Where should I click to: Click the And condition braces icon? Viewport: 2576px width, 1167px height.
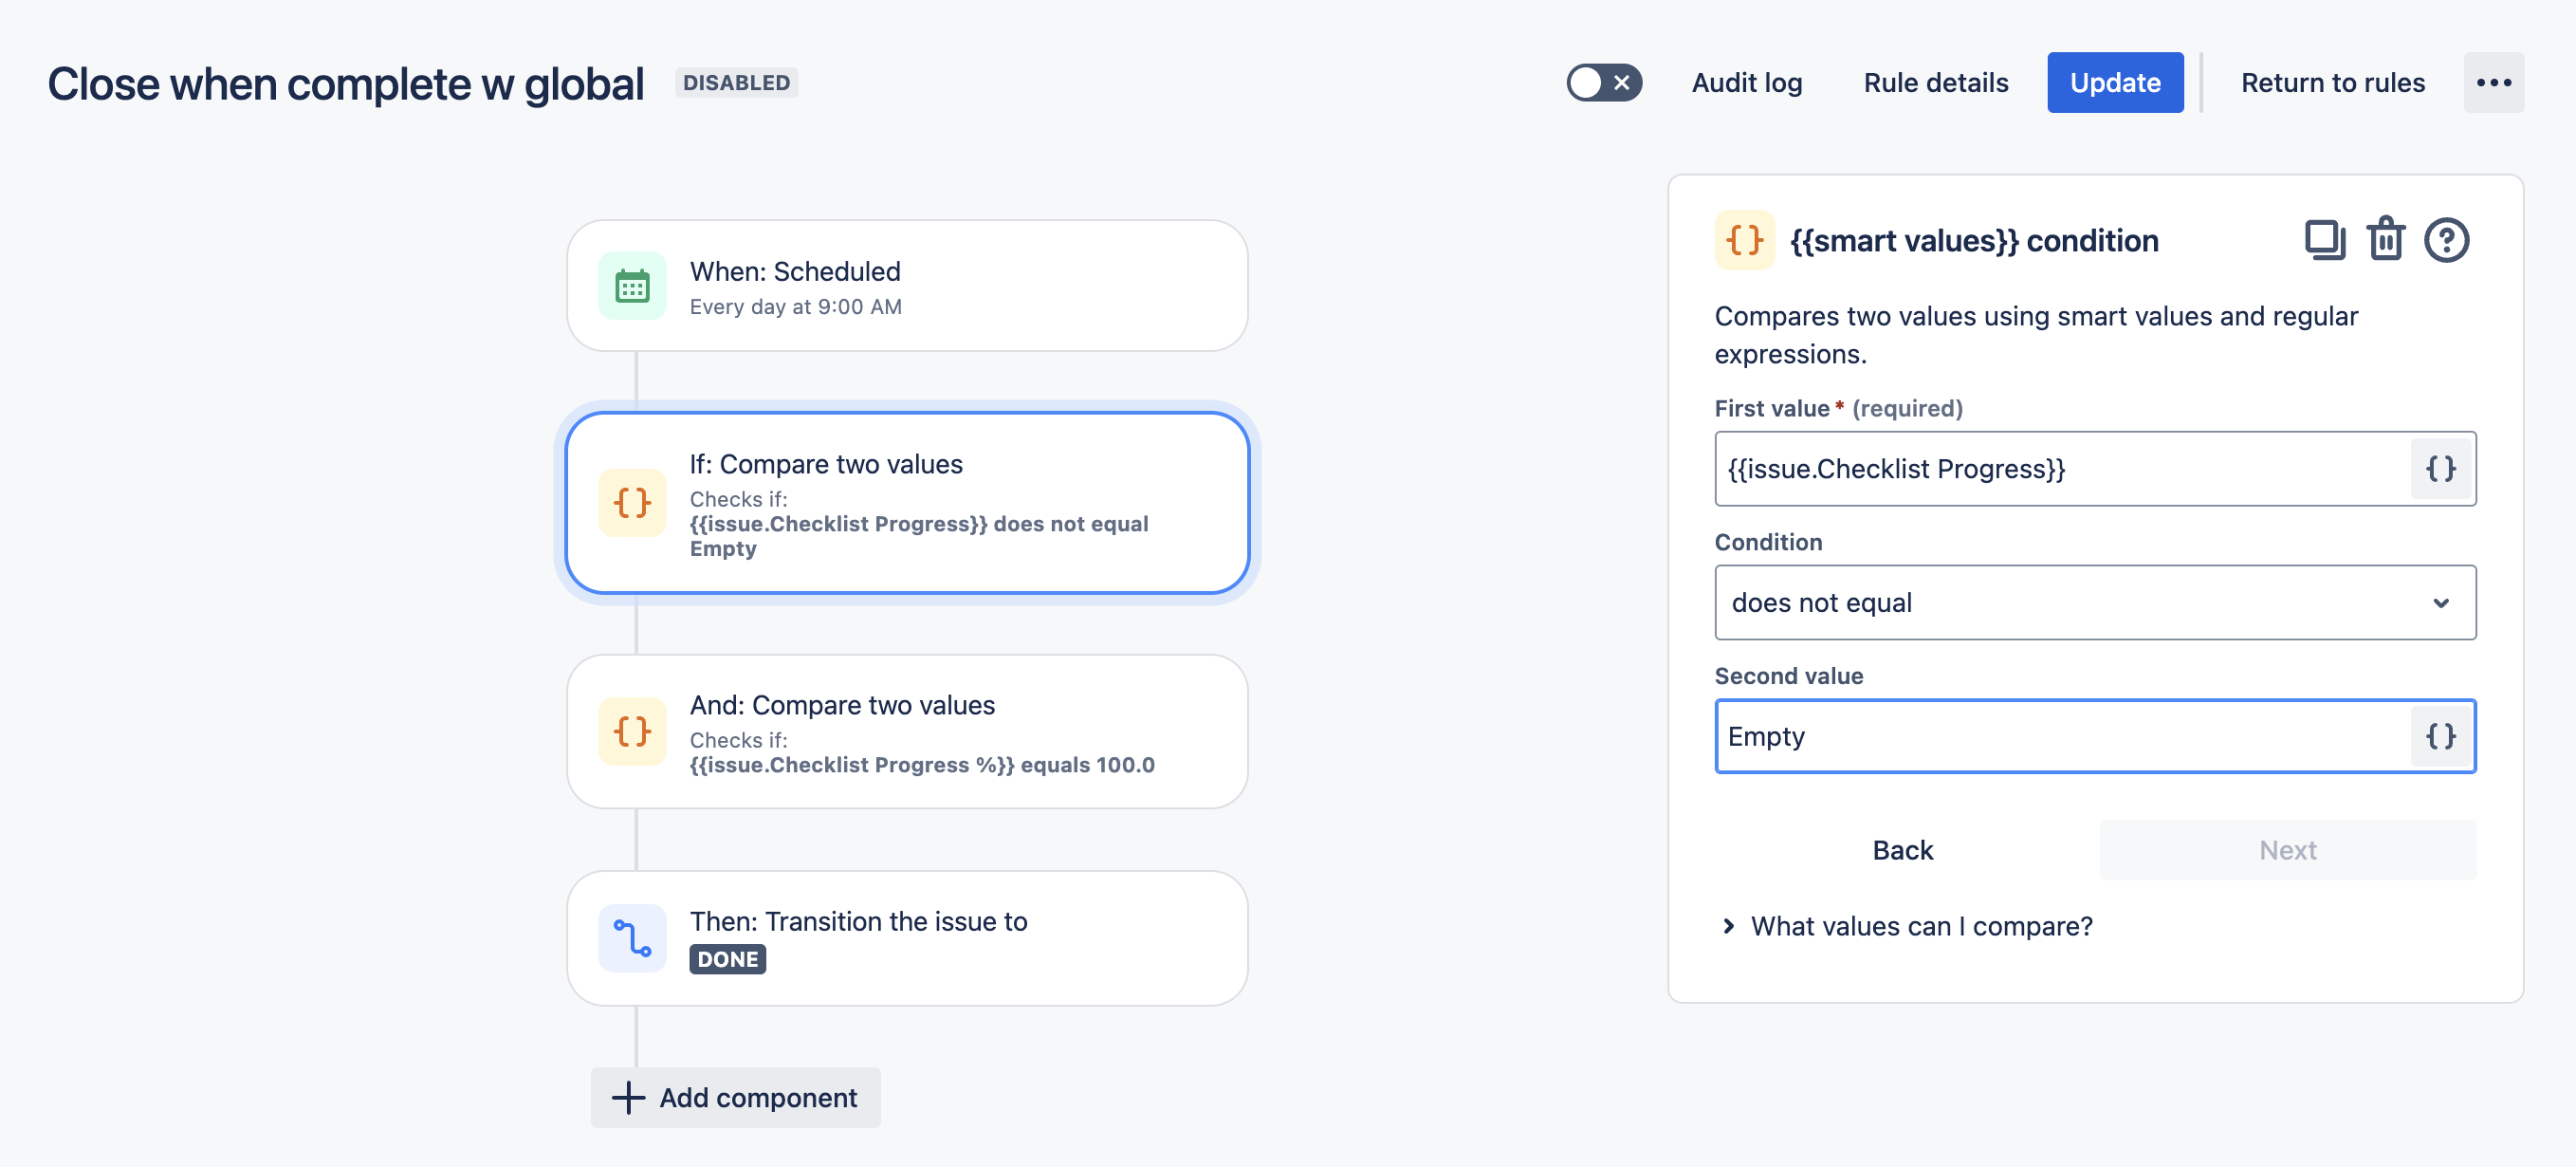(x=632, y=732)
